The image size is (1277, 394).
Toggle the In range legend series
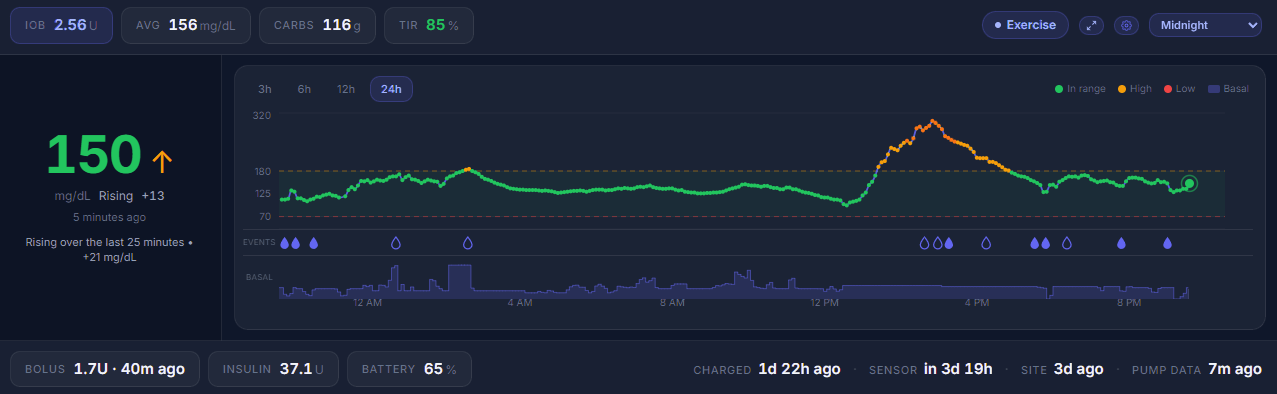(x=1080, y=89)
